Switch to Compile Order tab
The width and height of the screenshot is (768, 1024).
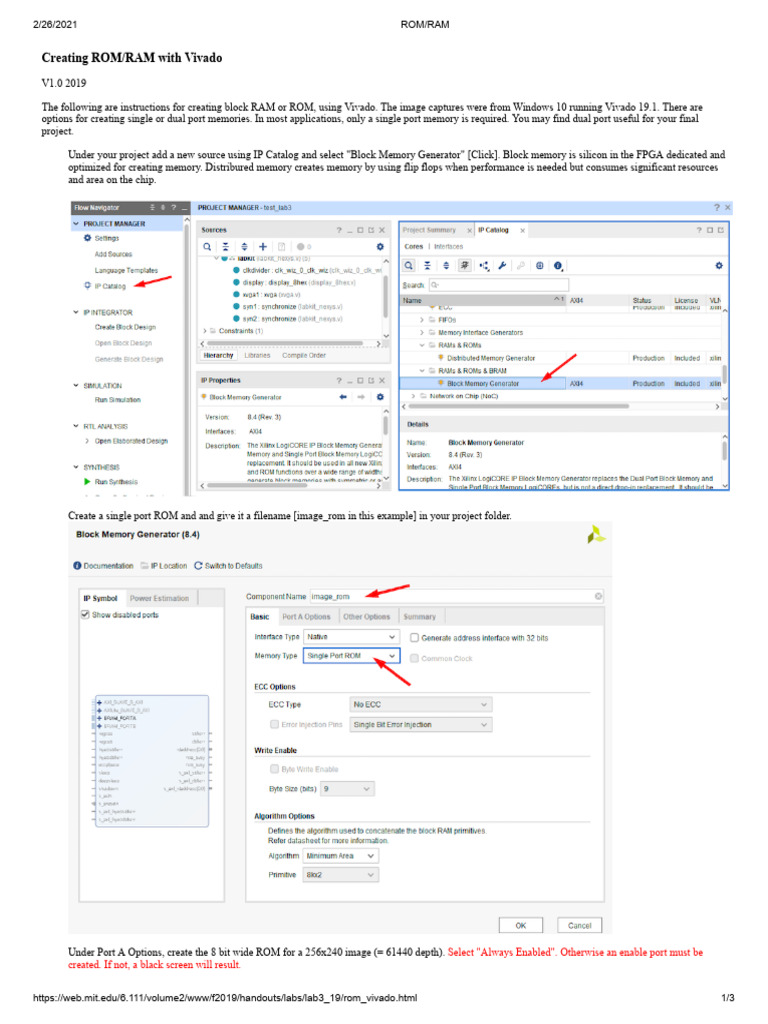click(304, 356)
